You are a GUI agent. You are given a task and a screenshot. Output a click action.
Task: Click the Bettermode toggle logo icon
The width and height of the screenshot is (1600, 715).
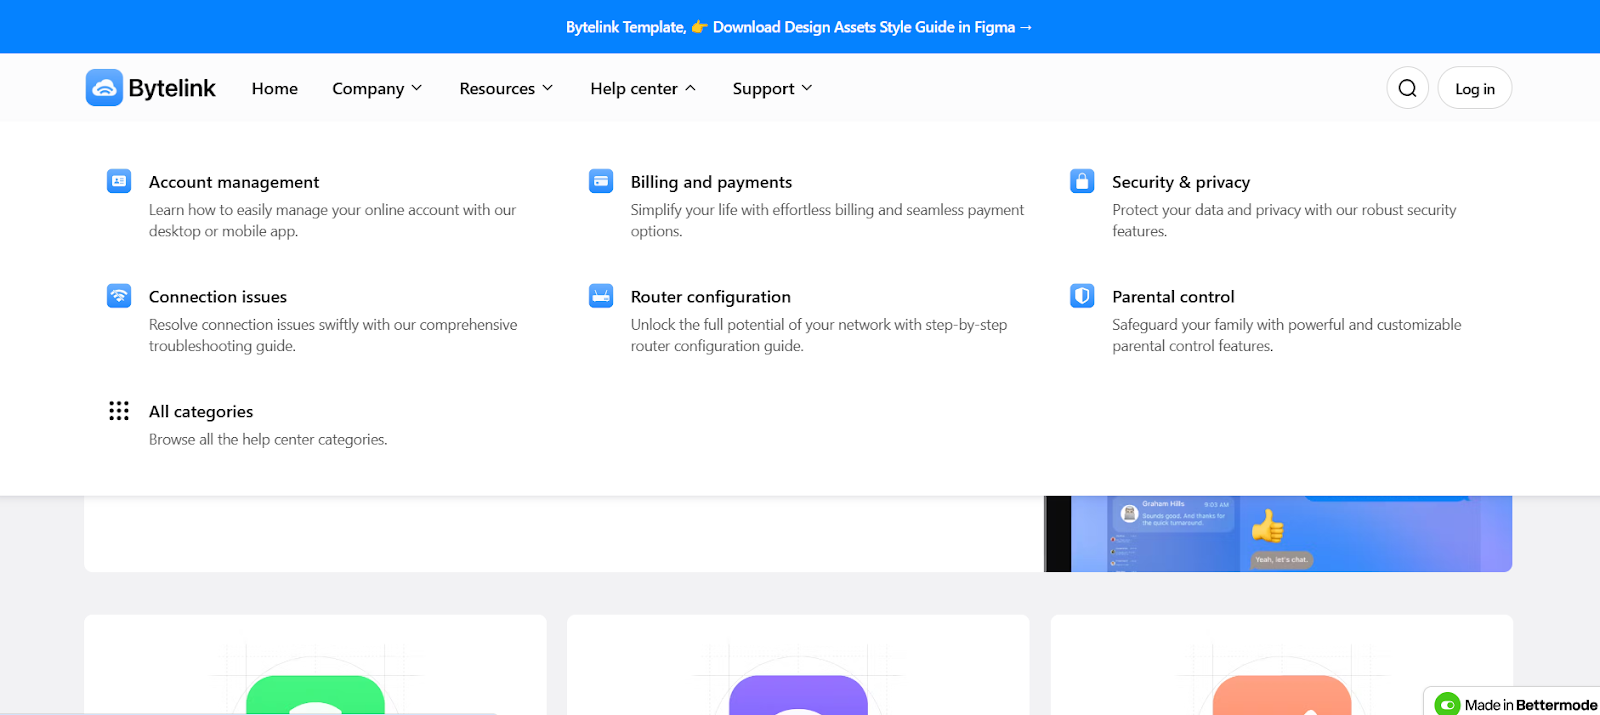[1447, 705]
